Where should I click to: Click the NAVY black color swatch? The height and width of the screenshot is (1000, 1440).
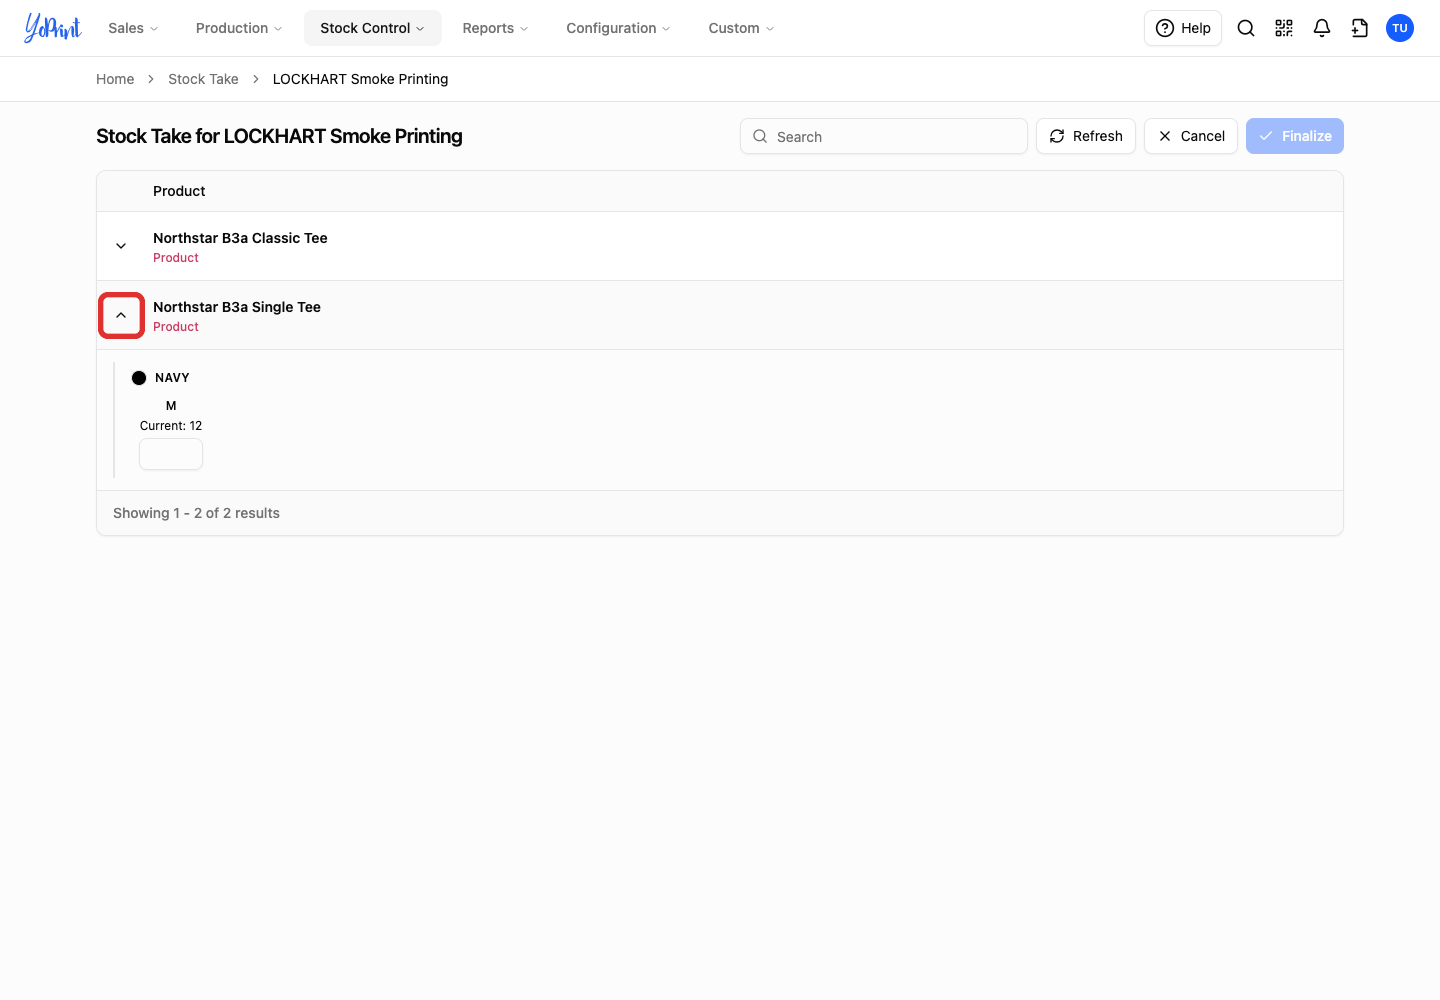[x=139, y=378]
